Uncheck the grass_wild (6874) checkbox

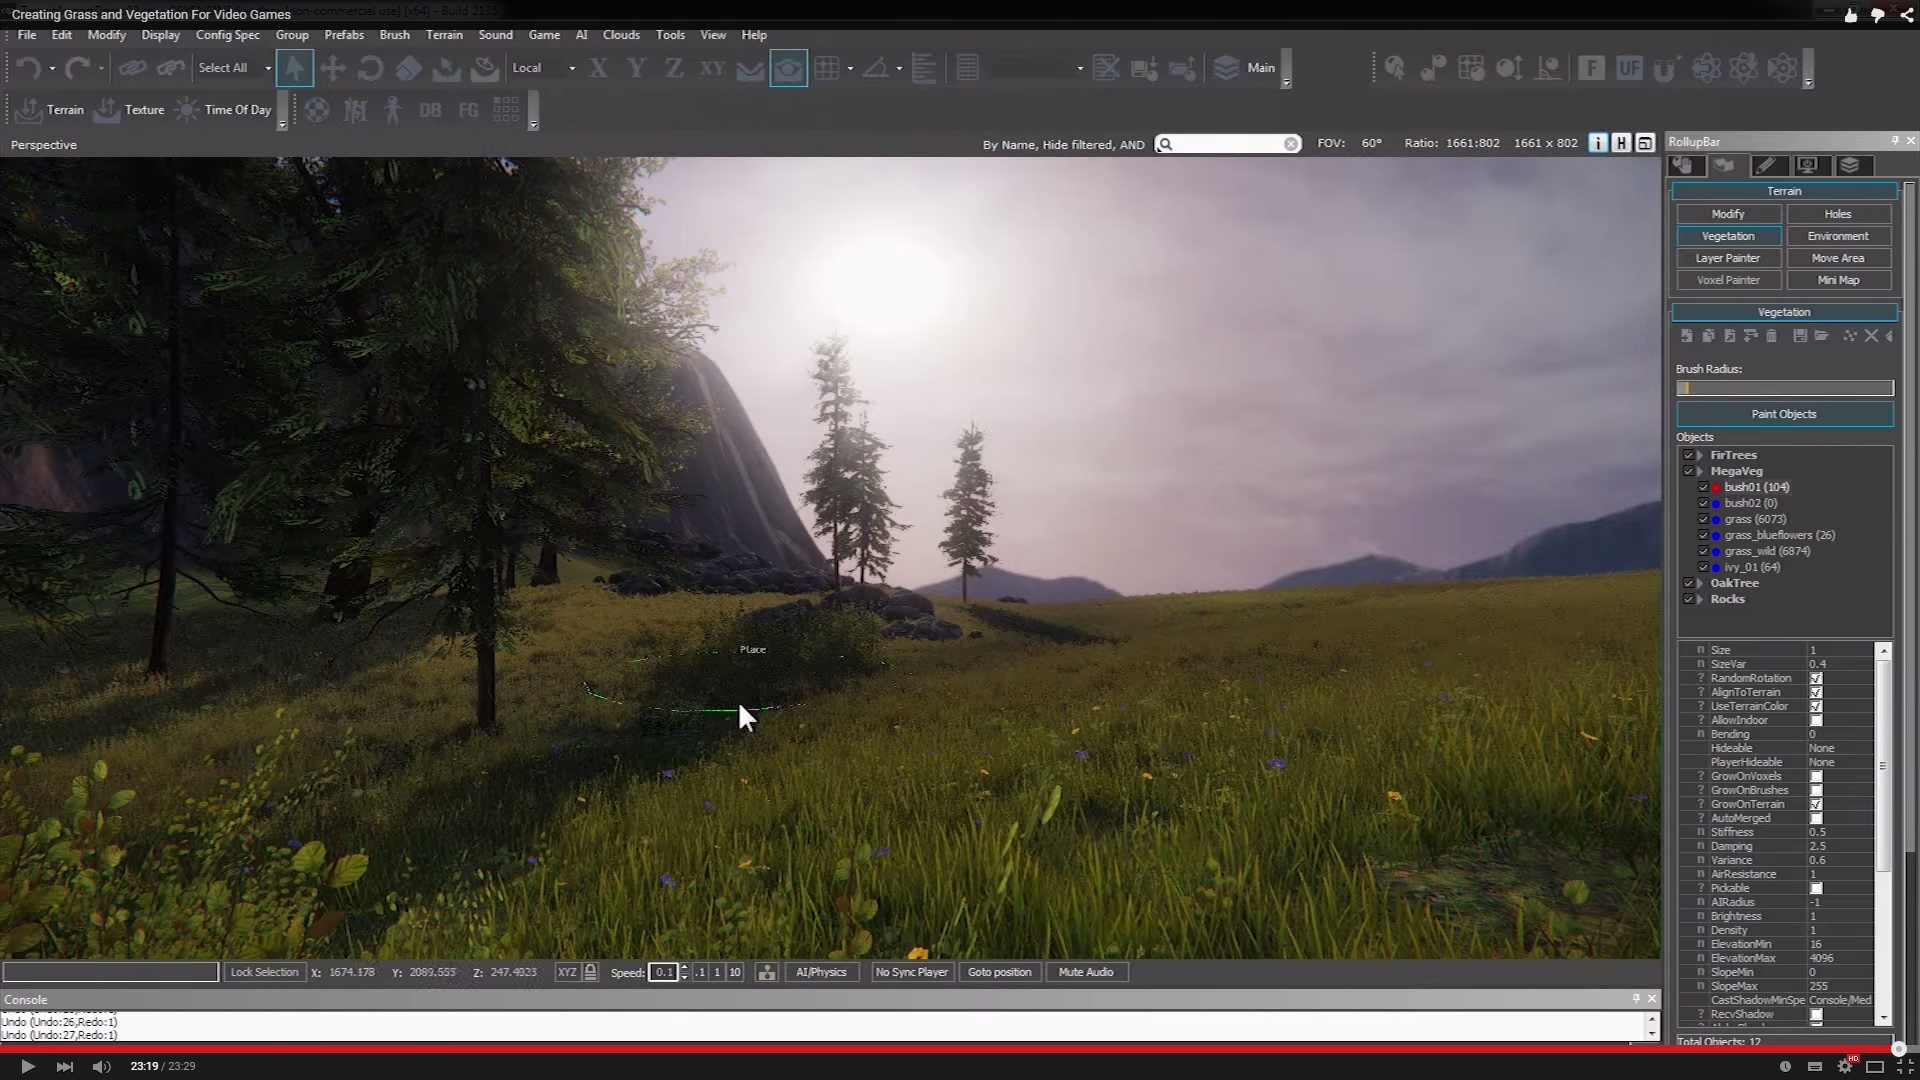coord(1704,551)
